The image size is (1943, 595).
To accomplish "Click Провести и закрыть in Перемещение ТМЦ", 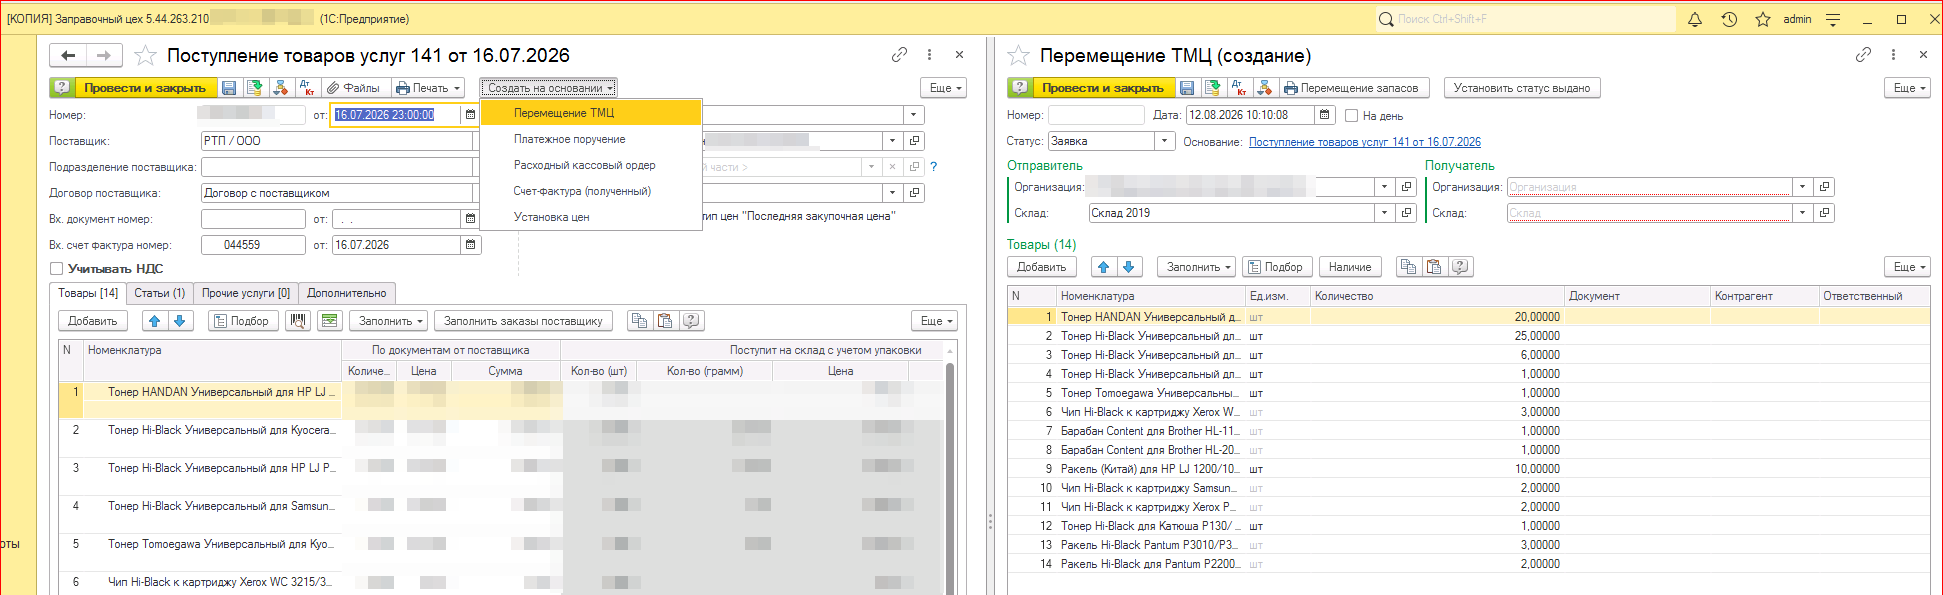I will pos(1103,88).
